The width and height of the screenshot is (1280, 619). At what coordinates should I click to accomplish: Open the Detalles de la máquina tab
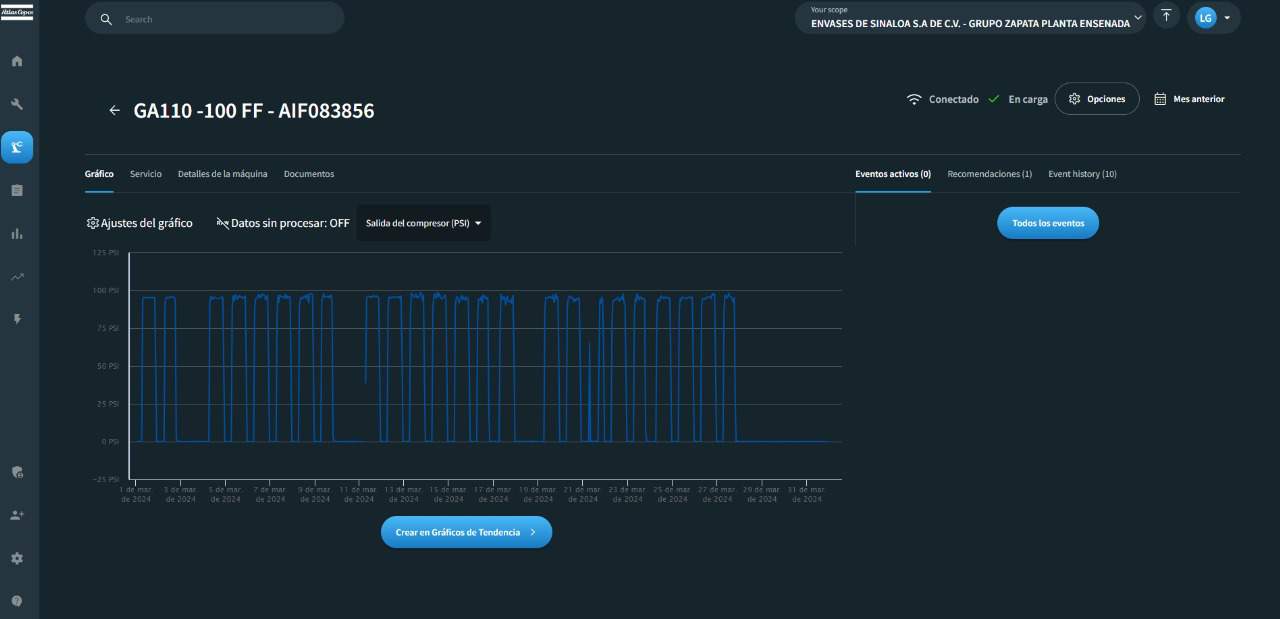(222, 174)
